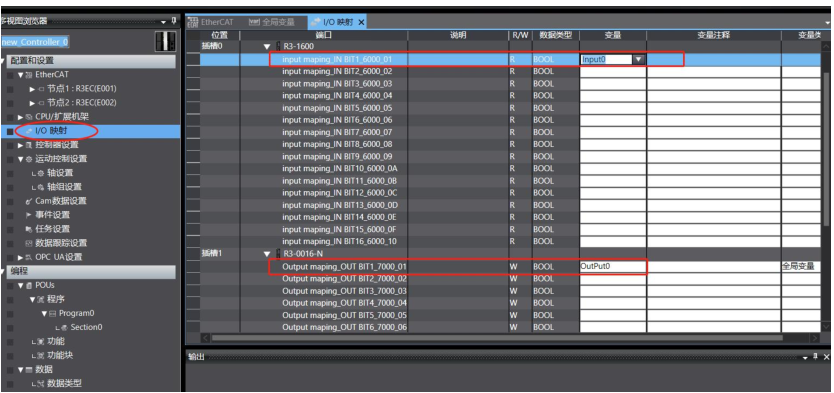This screenshot has height=393, width=834.
Task: Click the Cam数据设置 icon
Action: click(x=29, y=201)
